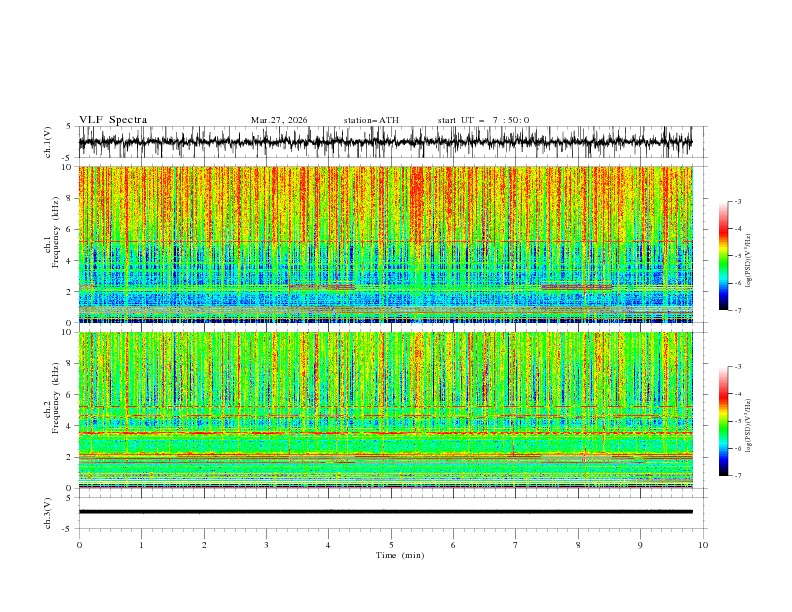Click the time axis tick label "1"
Viewport: 792px width, 612px height.
[141, 545]
